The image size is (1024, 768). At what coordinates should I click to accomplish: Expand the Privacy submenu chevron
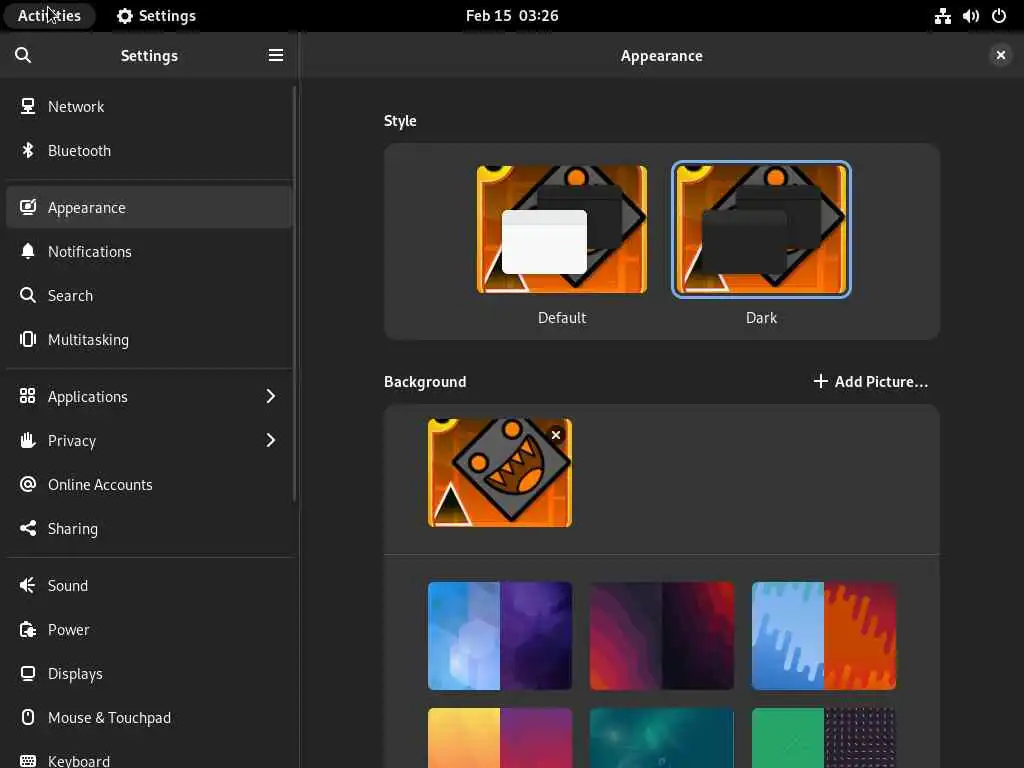[x=271, y=440]
